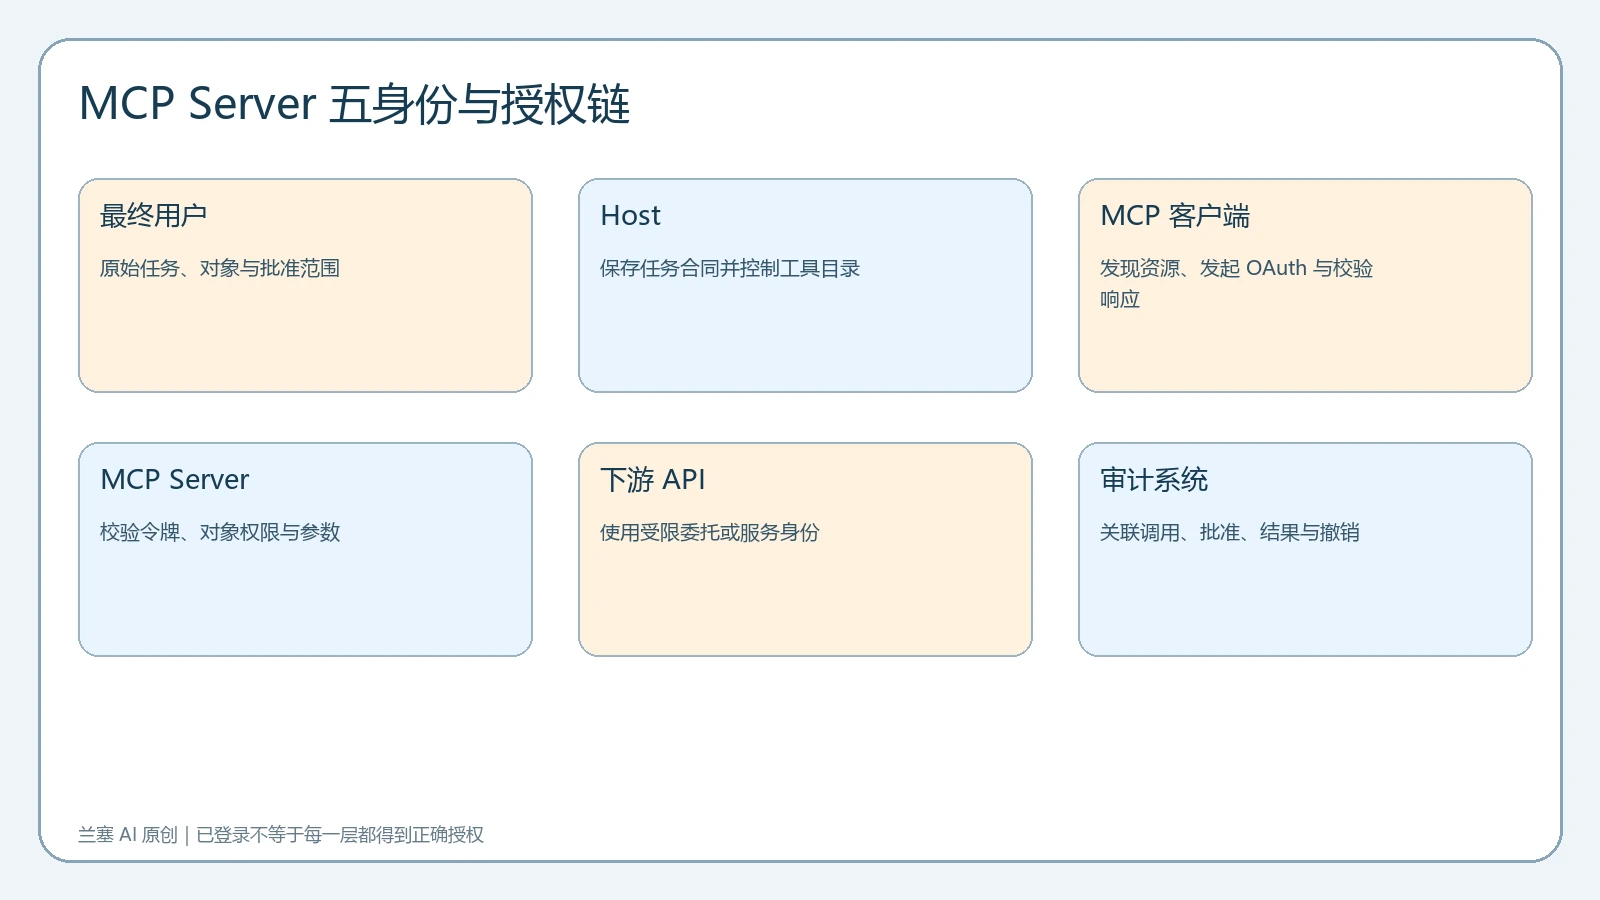Select the "审计系统" card heading

[1154, 480]
